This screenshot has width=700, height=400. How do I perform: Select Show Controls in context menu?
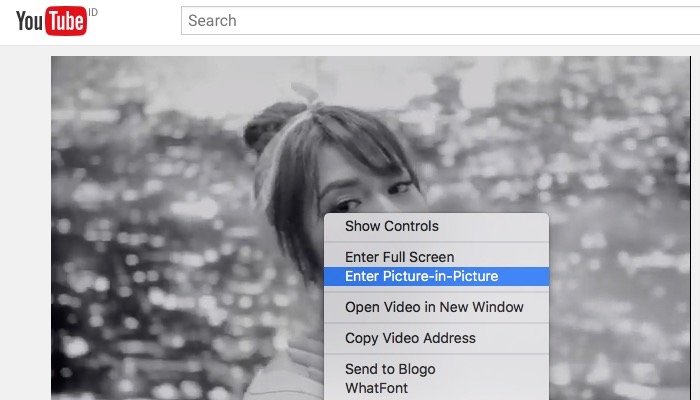pyautogui.click(x=436, y=226)
